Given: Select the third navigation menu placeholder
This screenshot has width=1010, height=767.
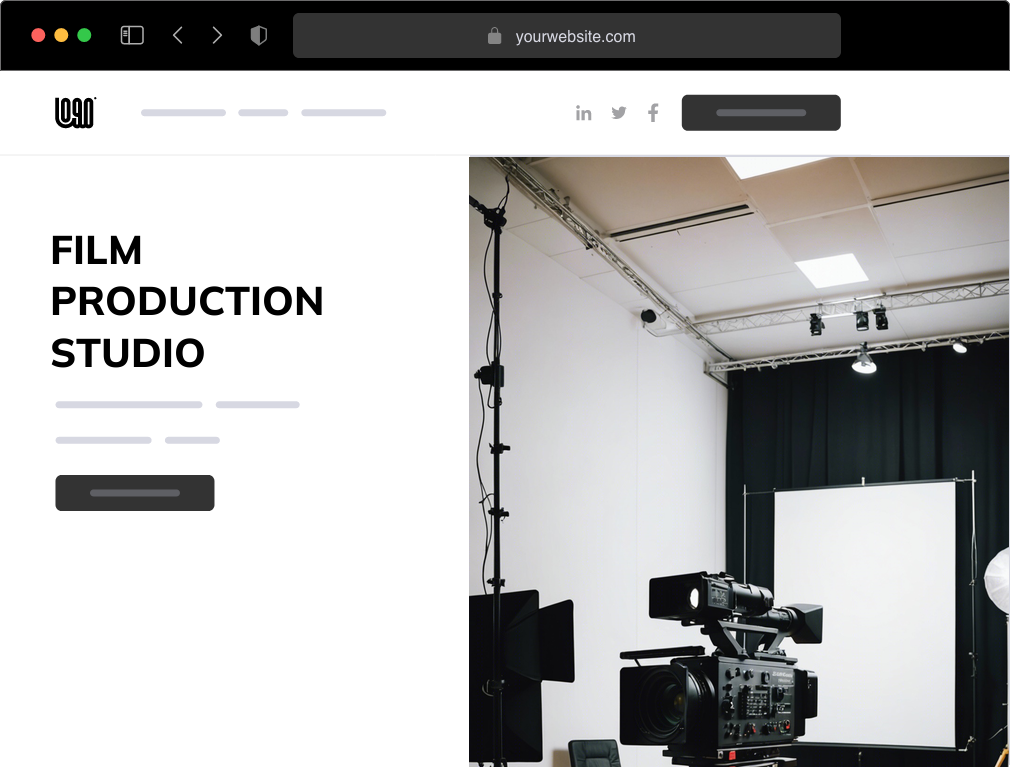Looking at the screenshot, I should pos(344,112).
